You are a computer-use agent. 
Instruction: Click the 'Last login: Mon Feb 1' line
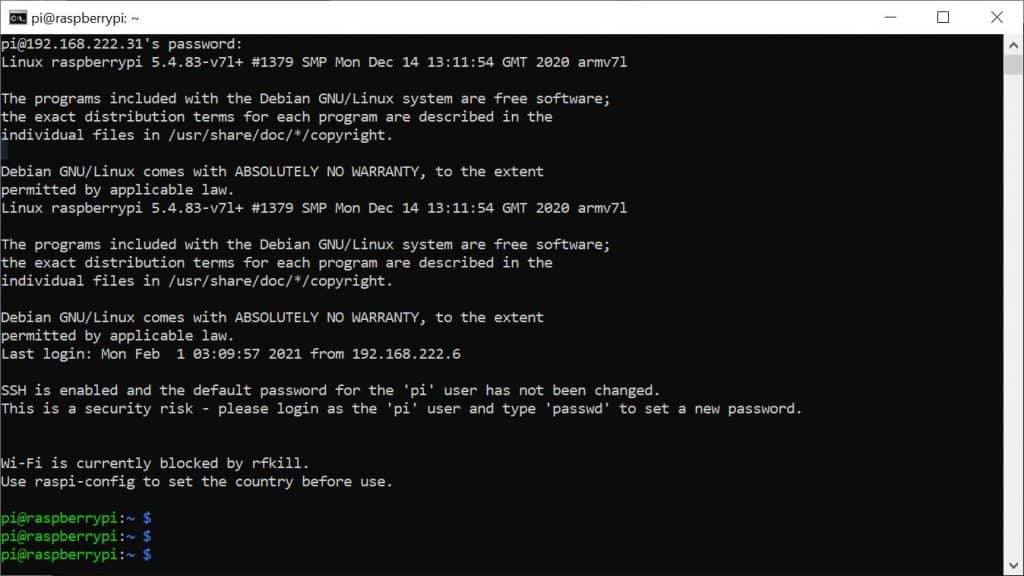click(x=231, y=353)
